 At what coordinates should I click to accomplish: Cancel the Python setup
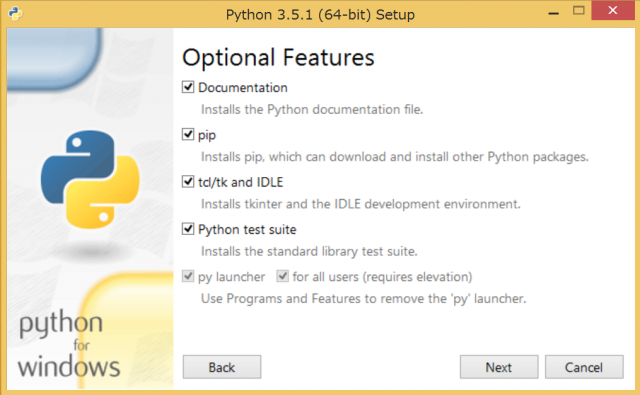(x=584, y=367)
